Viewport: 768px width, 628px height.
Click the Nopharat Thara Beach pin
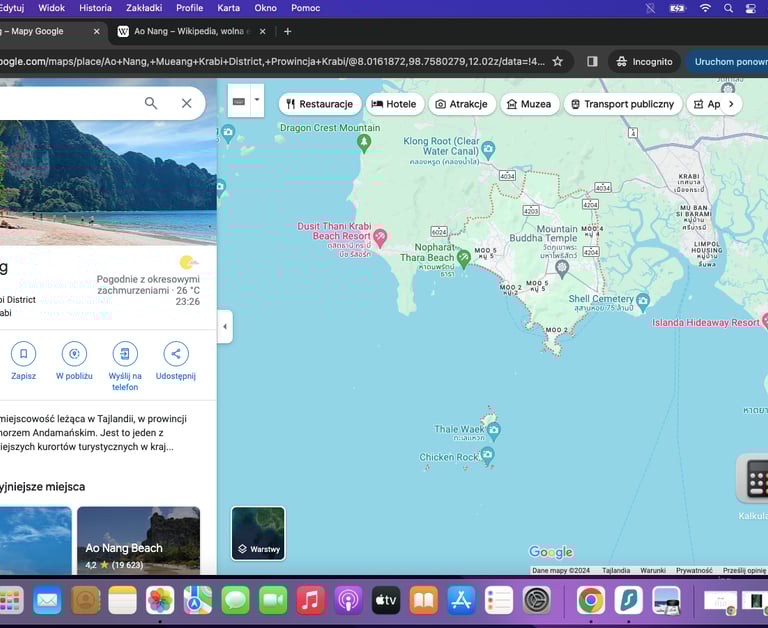click(x=463, y=258)
